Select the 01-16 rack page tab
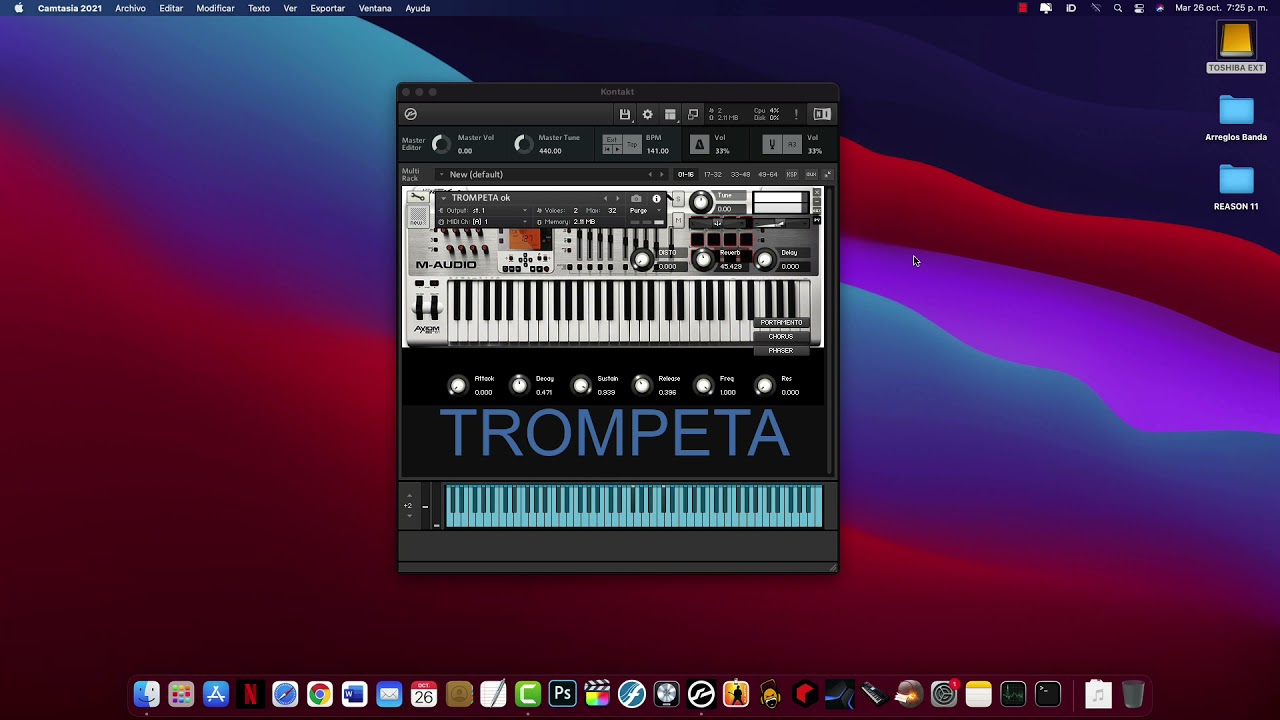 click(686, 174)
